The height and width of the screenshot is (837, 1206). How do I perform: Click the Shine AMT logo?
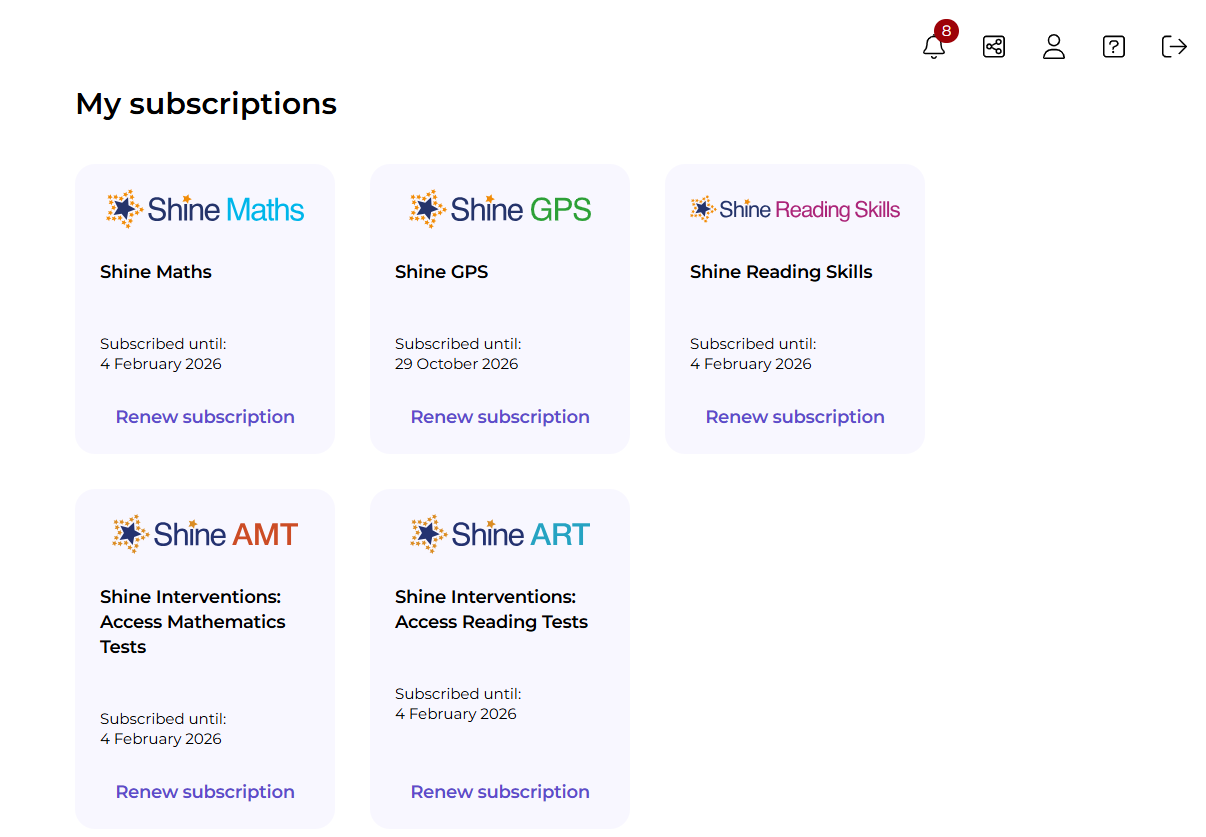[x=205, y=534]
